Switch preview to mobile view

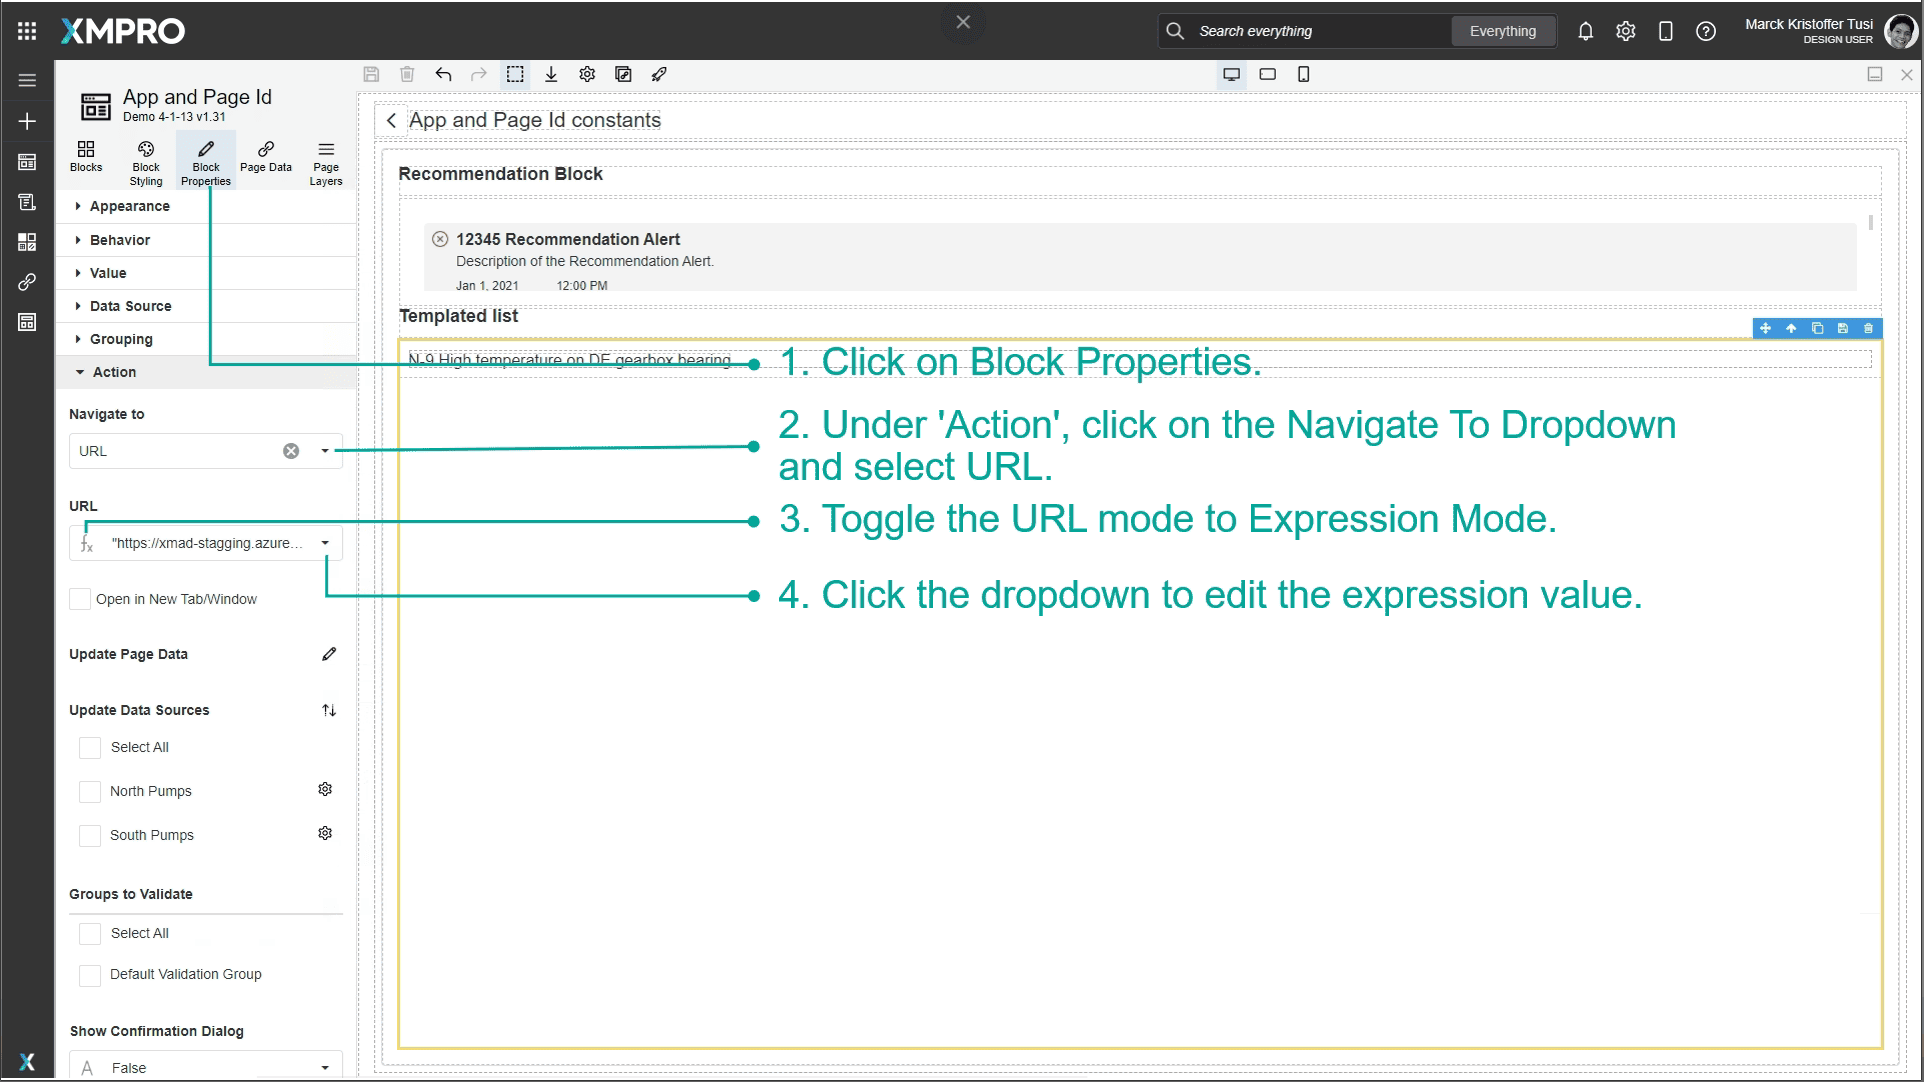1304,74
